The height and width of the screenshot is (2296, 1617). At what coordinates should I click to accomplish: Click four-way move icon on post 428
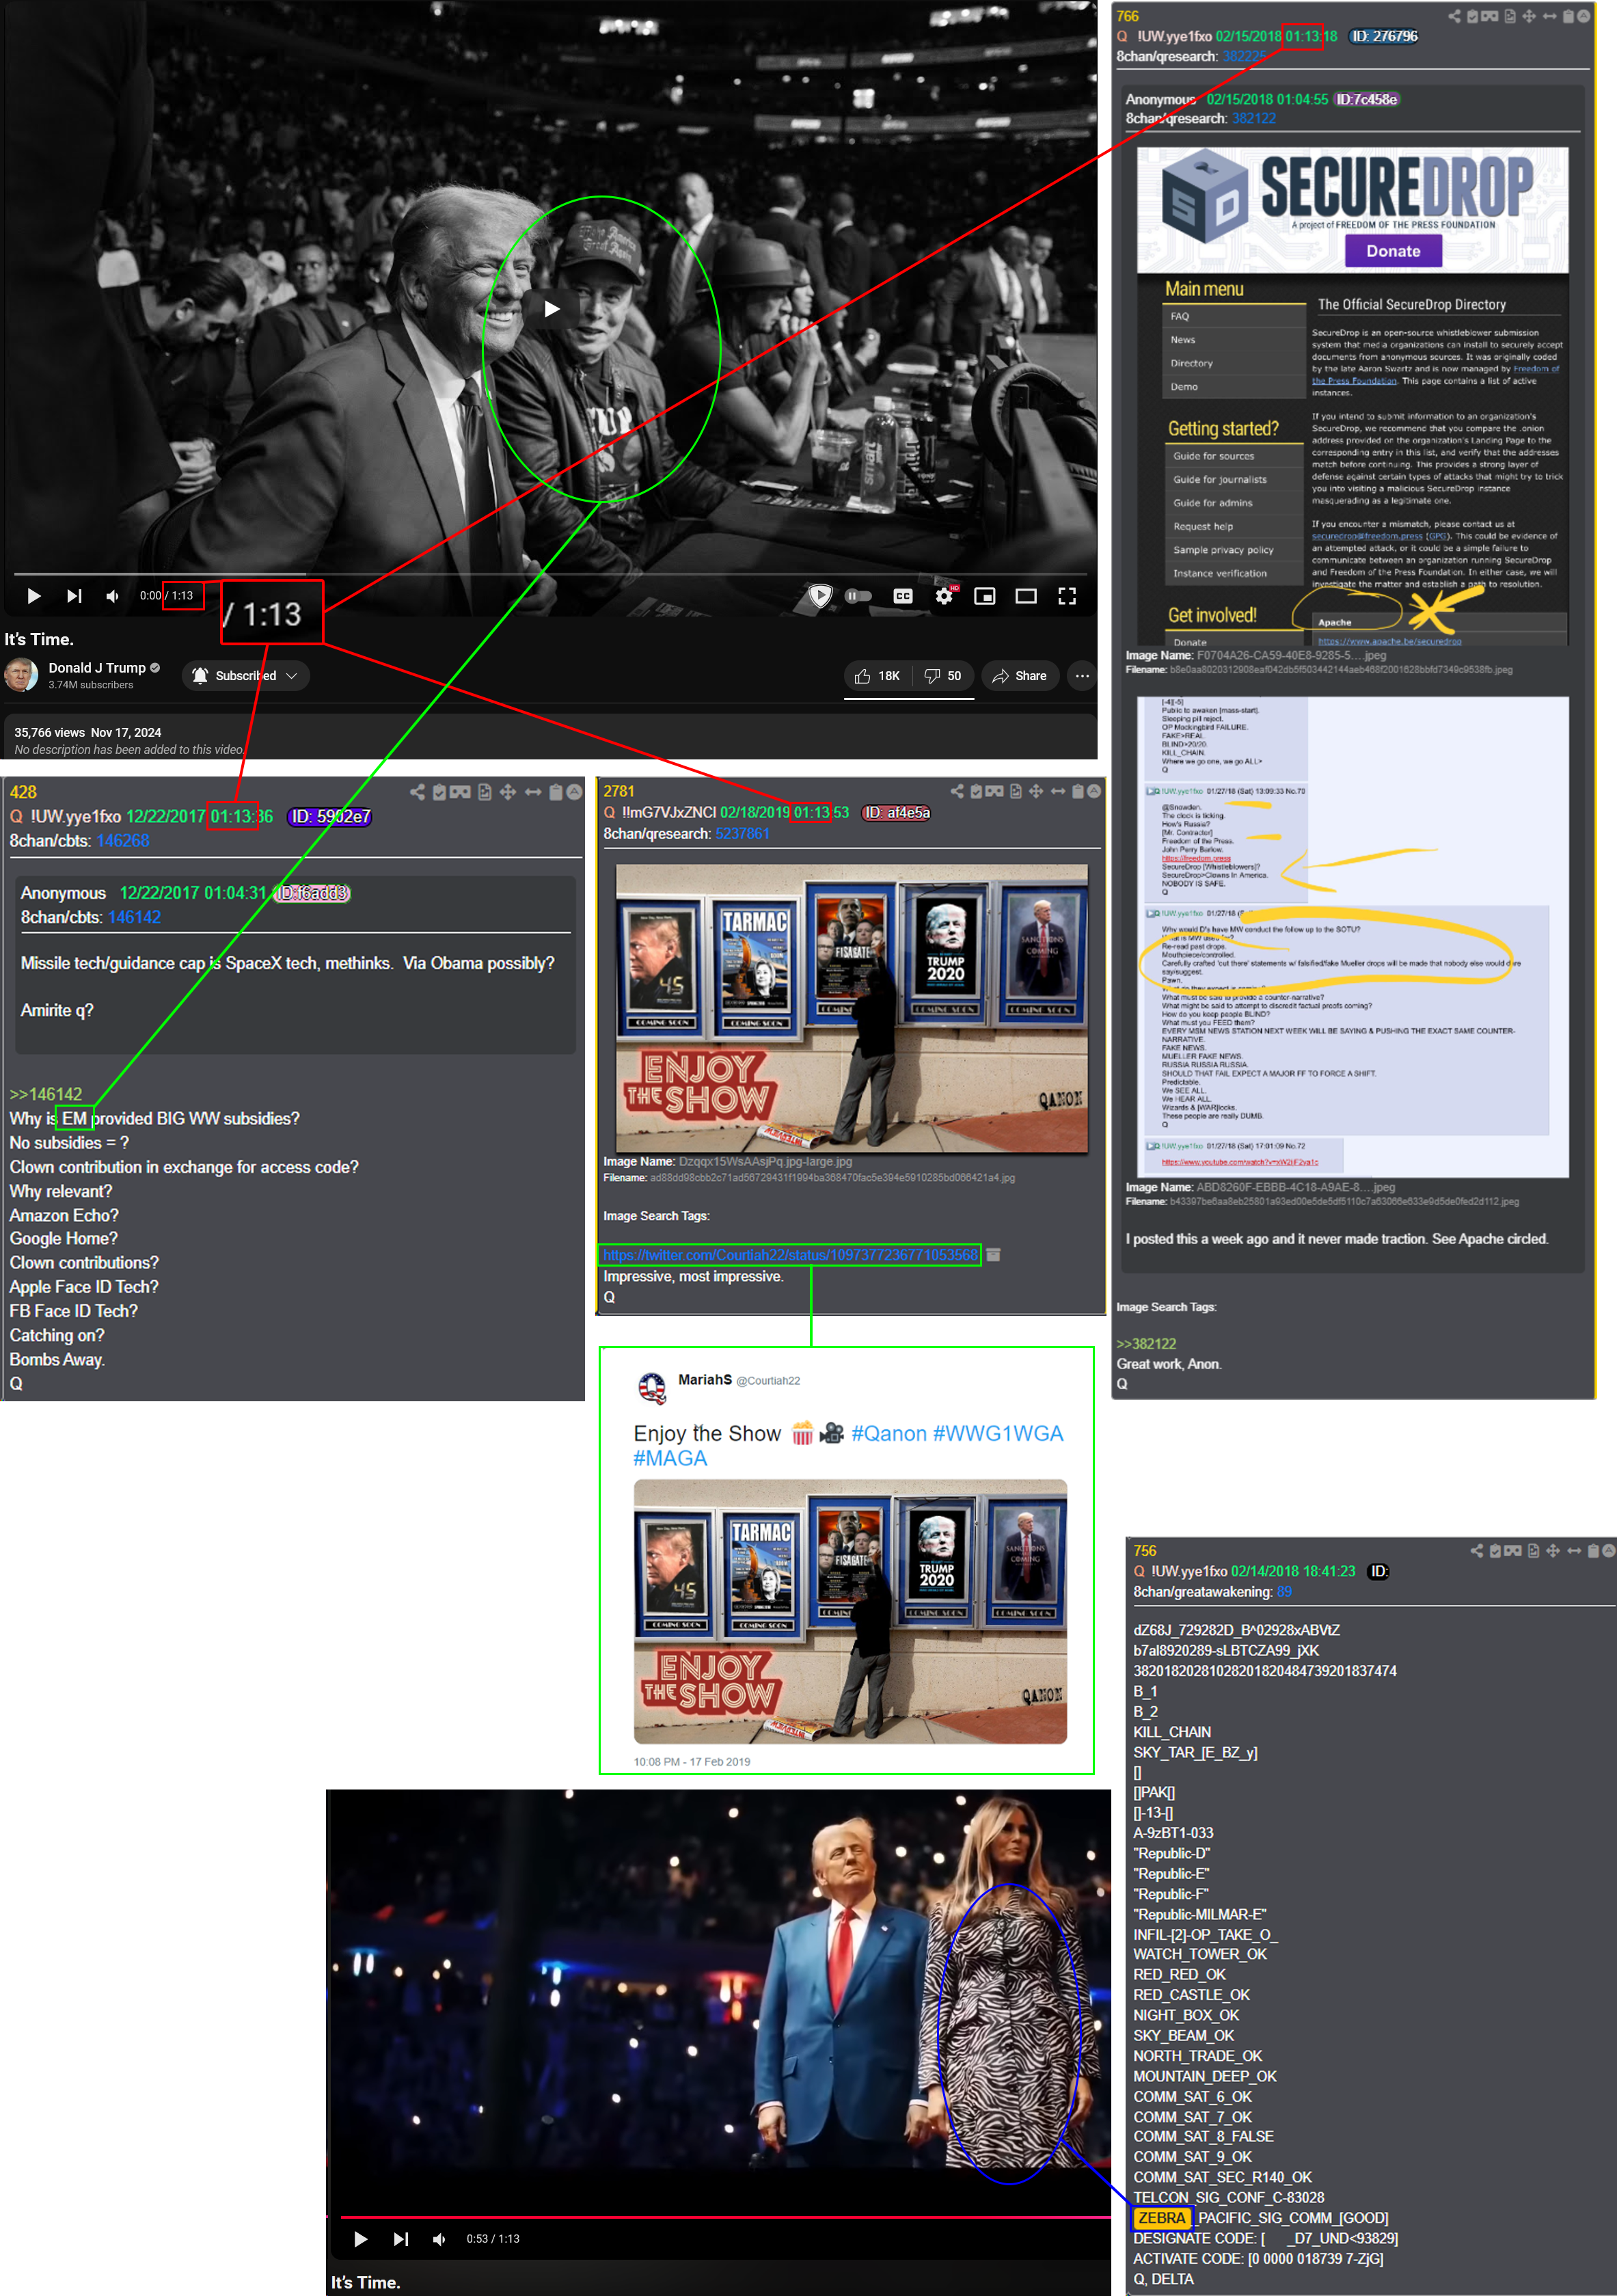[508, 792]
